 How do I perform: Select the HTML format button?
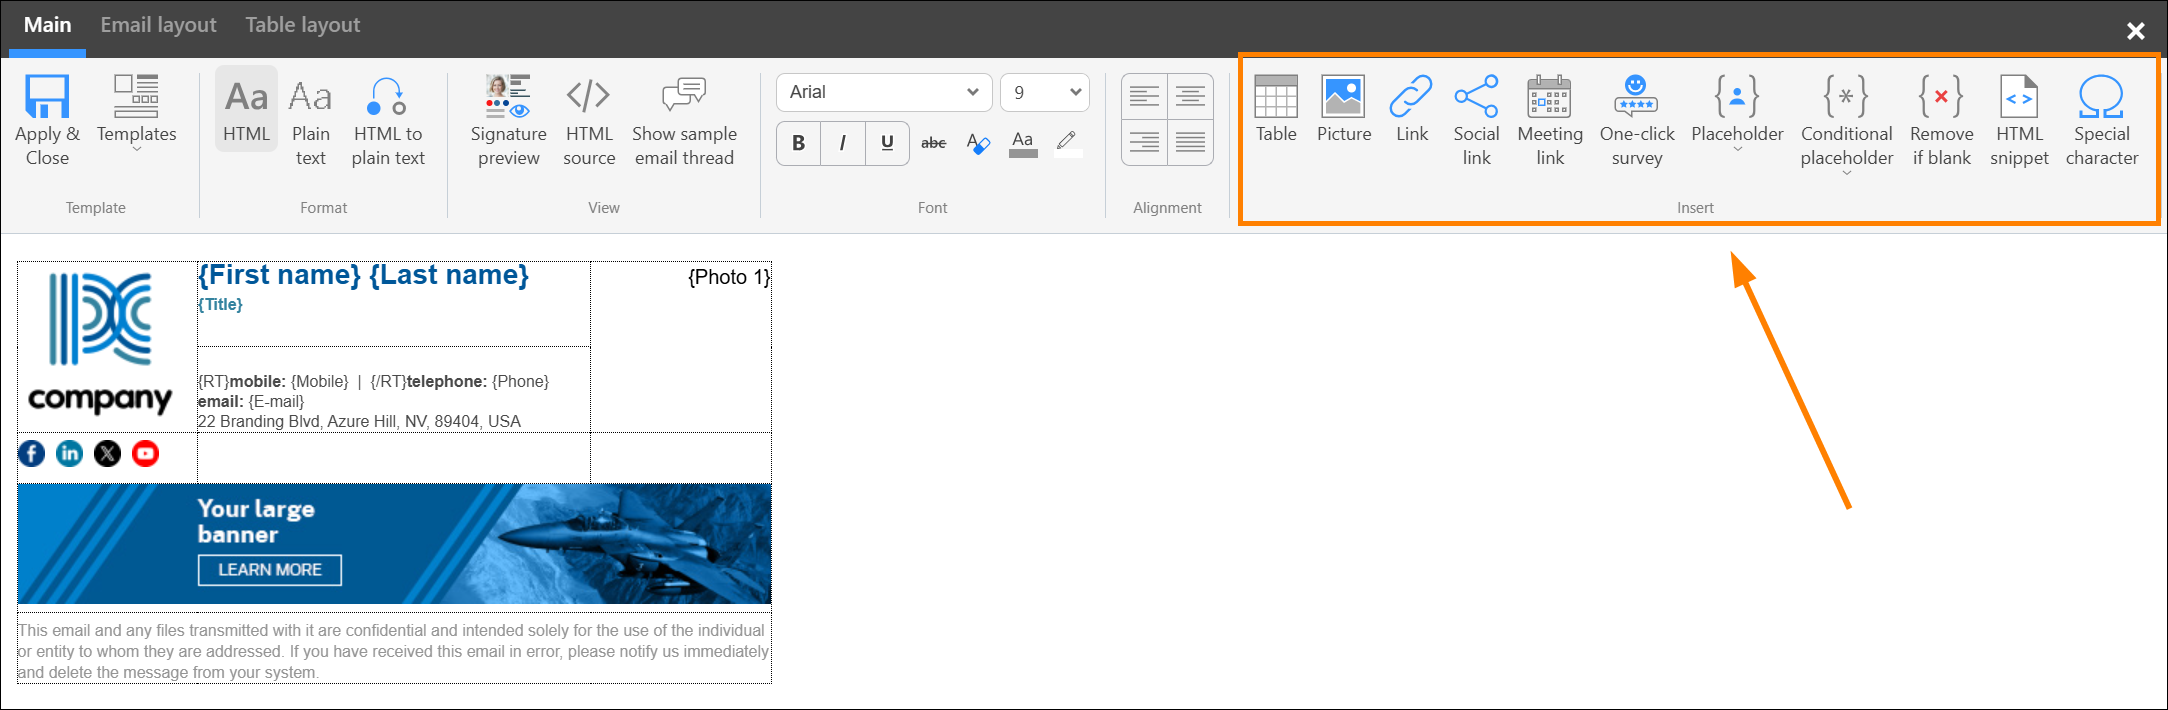coord(246,110)
